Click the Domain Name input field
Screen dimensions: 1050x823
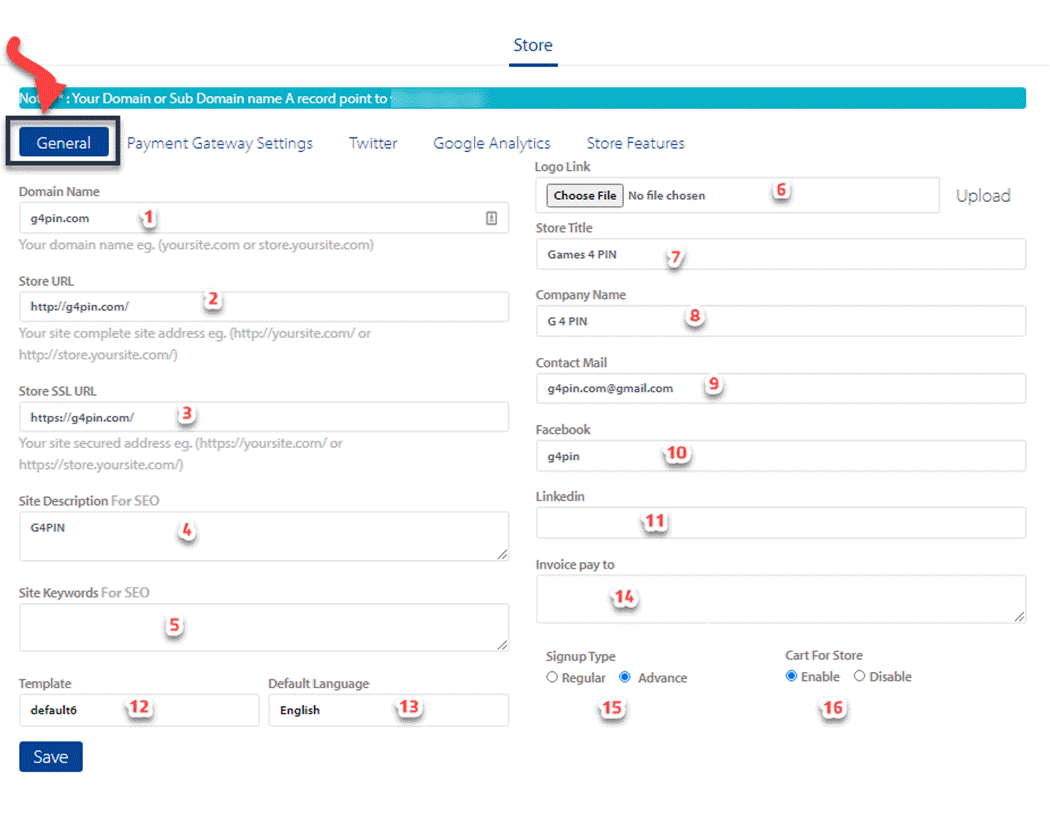(264, 218)
